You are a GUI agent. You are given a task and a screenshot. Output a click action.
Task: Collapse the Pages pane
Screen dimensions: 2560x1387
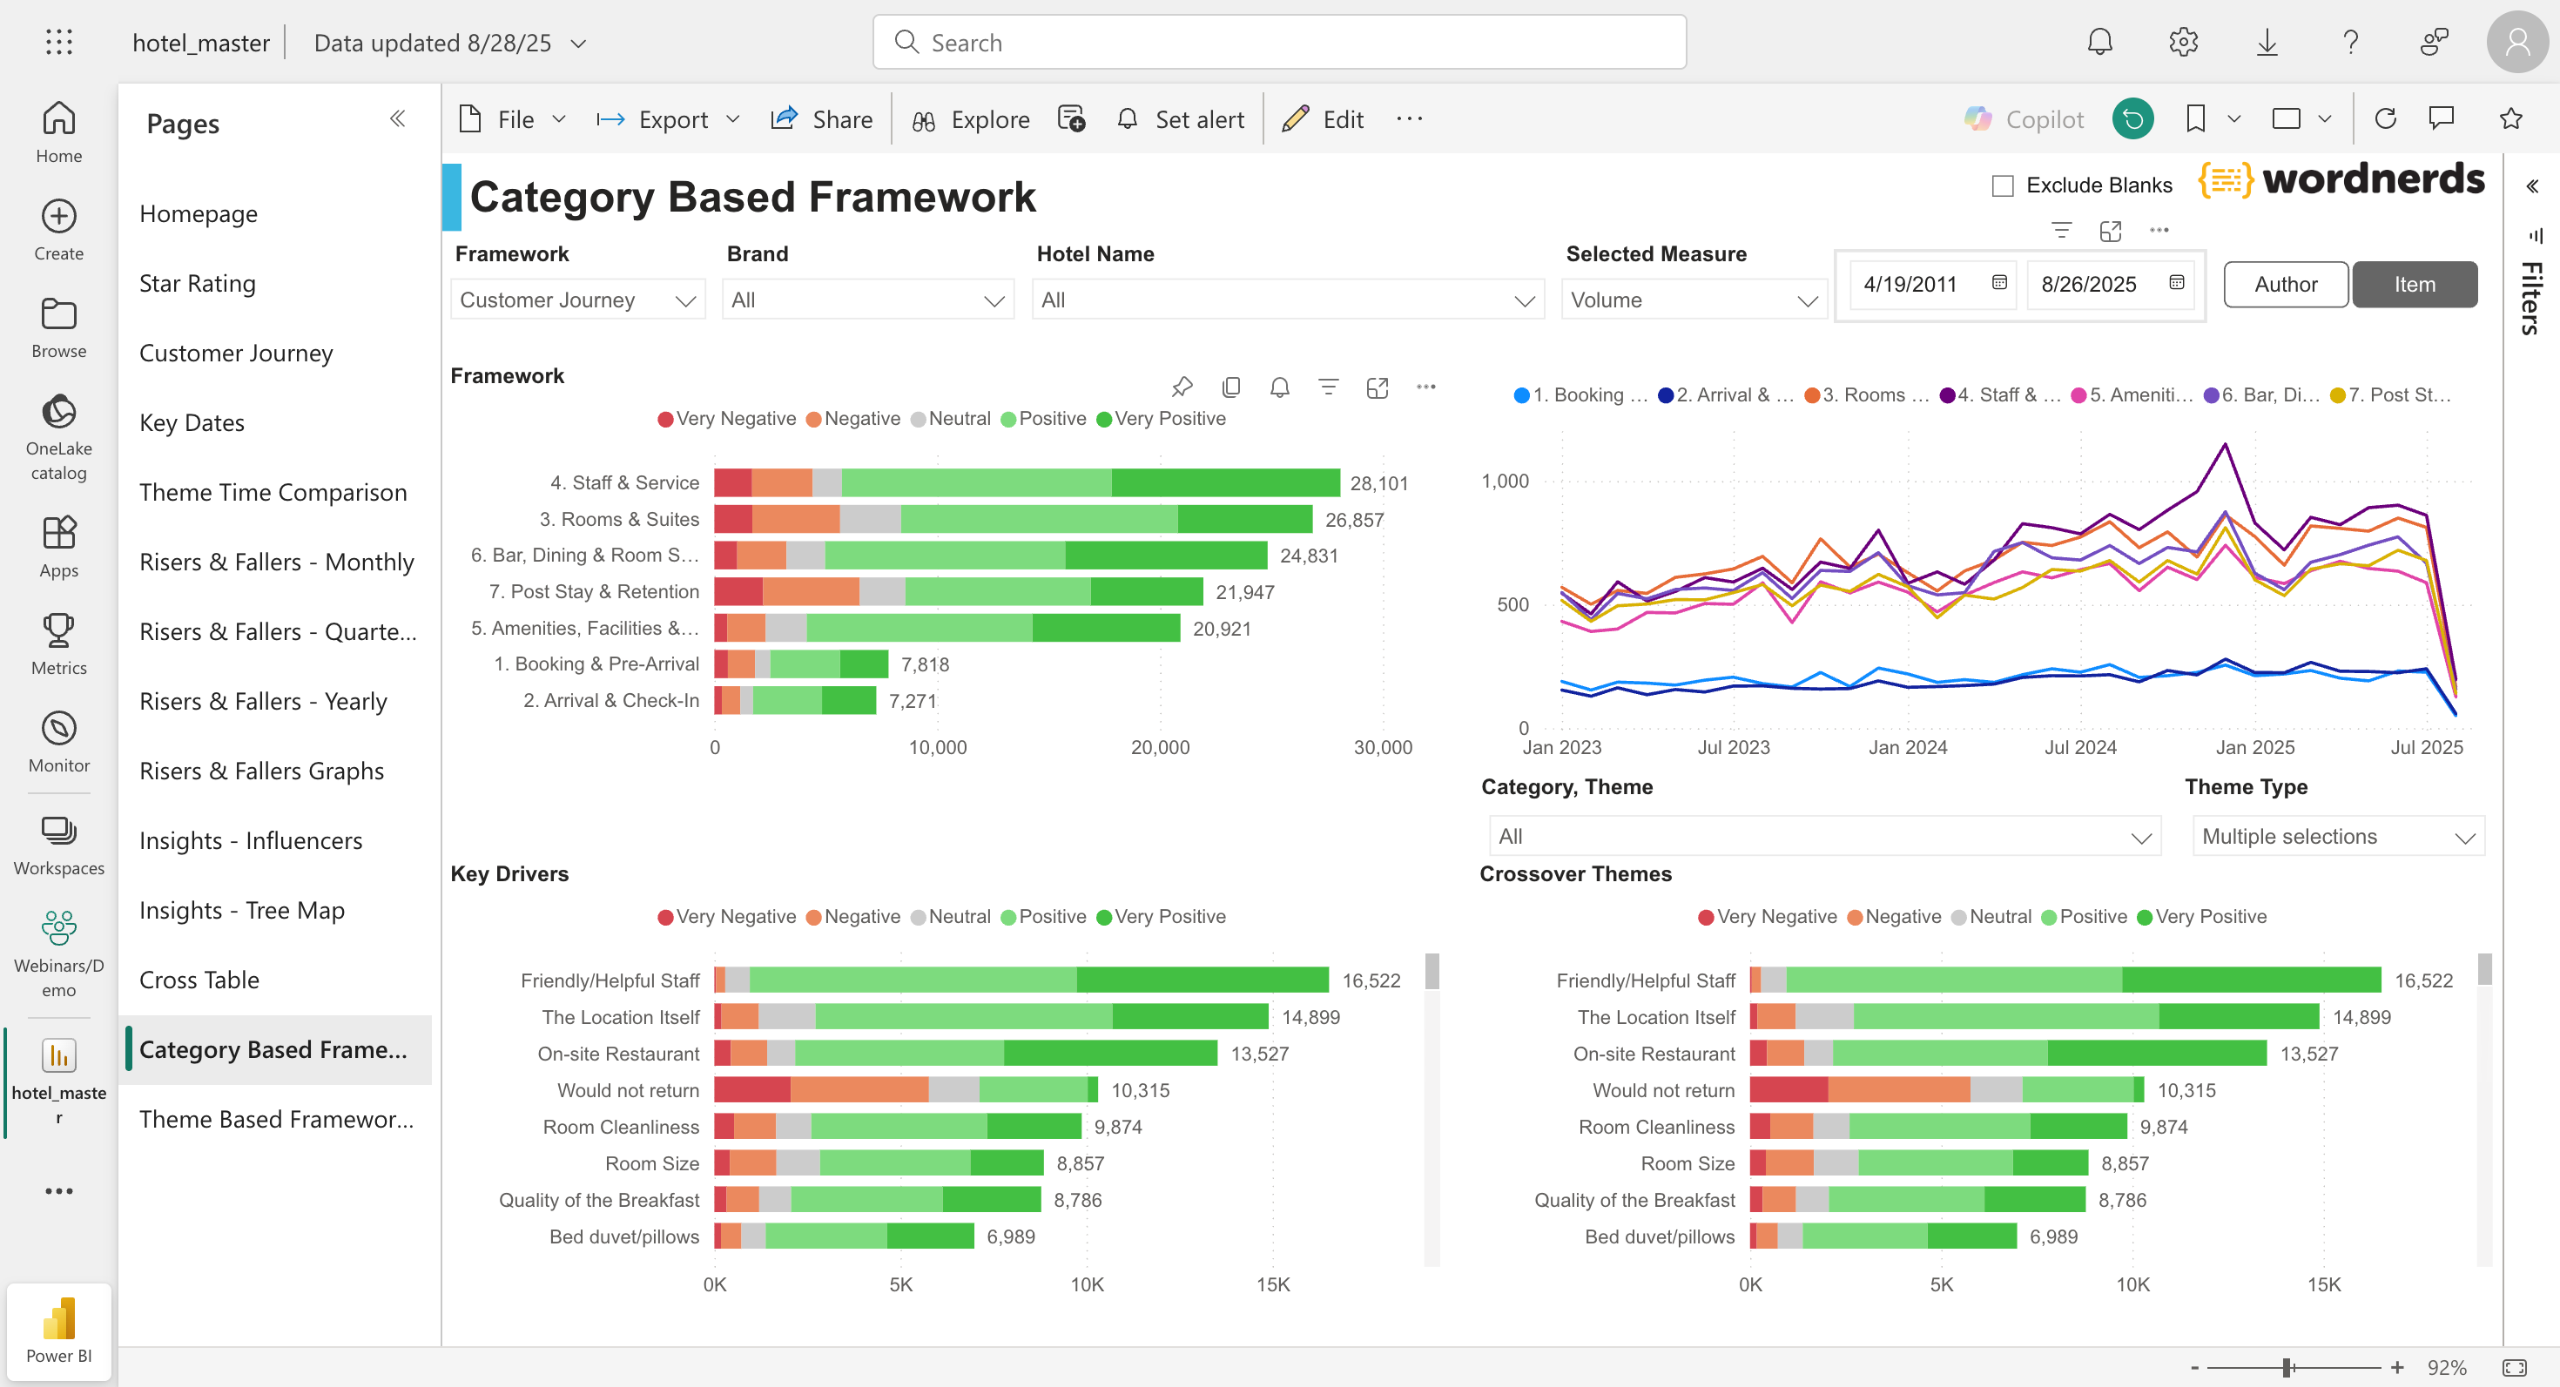[397, 119]
